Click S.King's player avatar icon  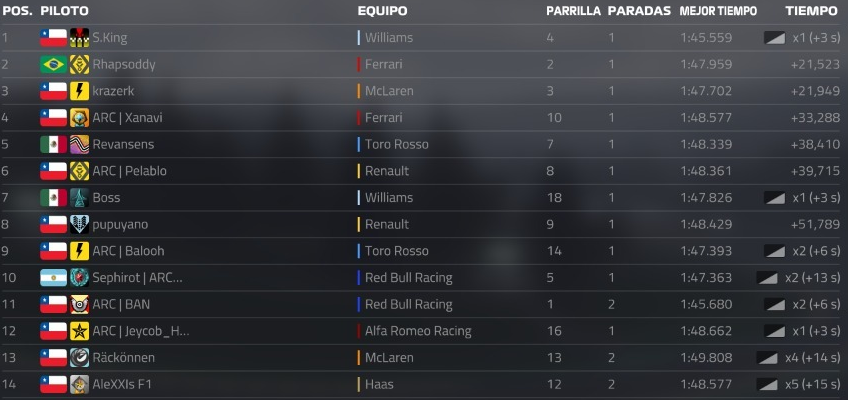pyautogui.click(x=80, y=38)
